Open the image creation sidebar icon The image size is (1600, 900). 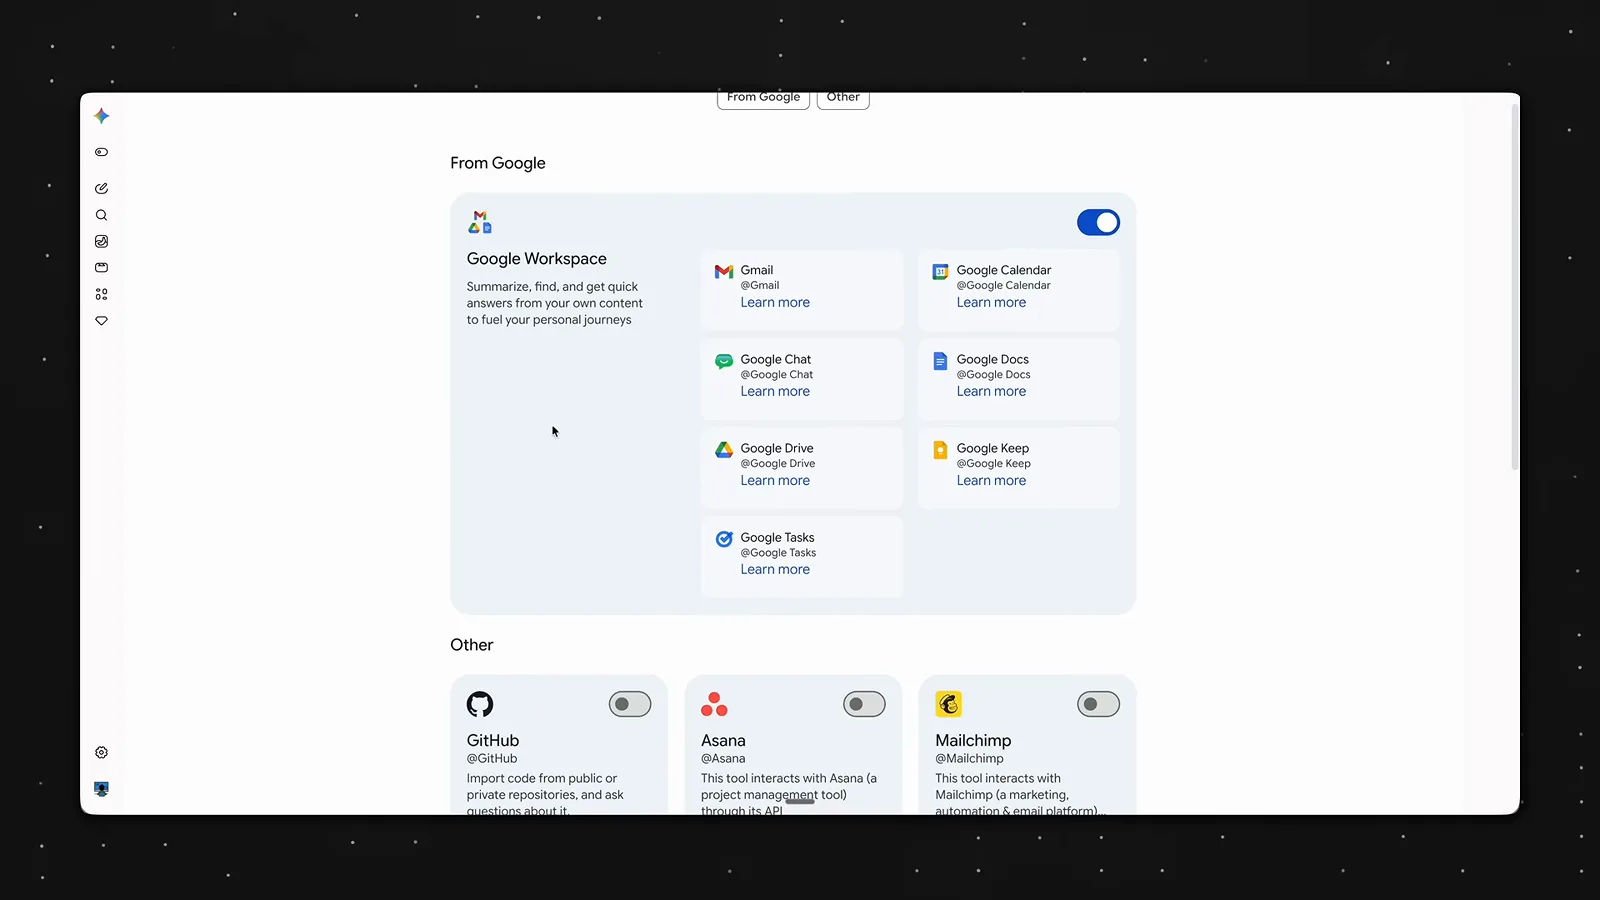click(101, 241)
